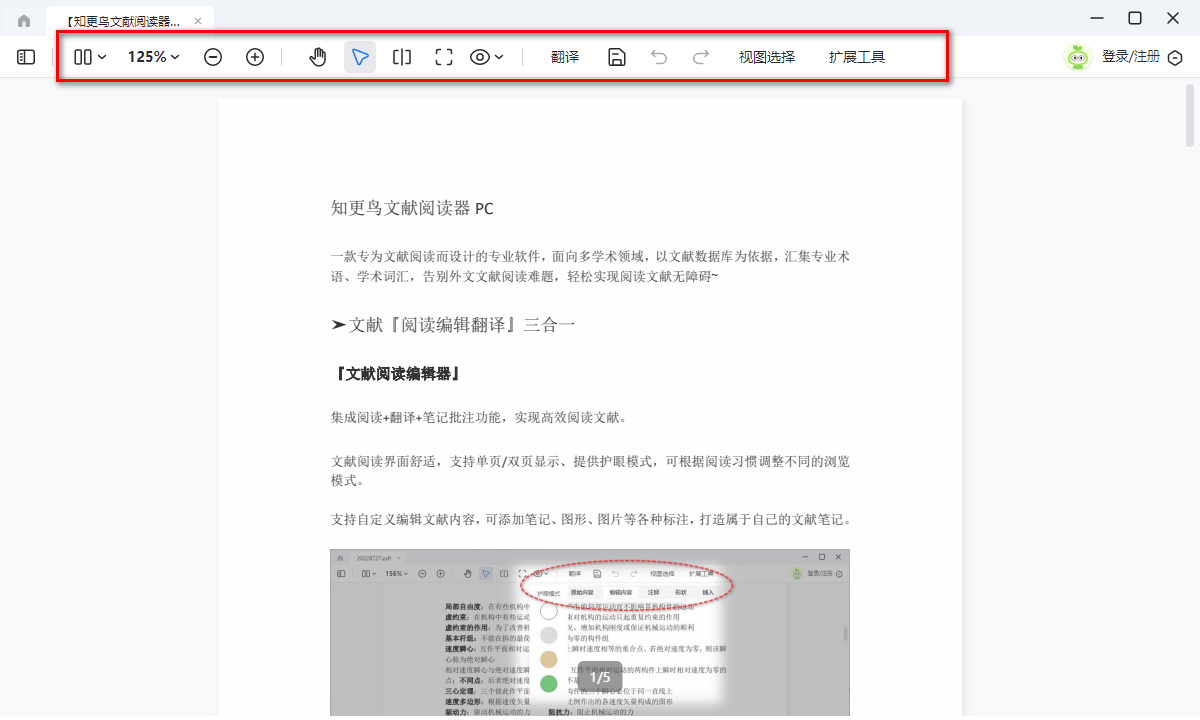
Task: Click the green bird avatar icon
Action: [x=1078, y=57]
